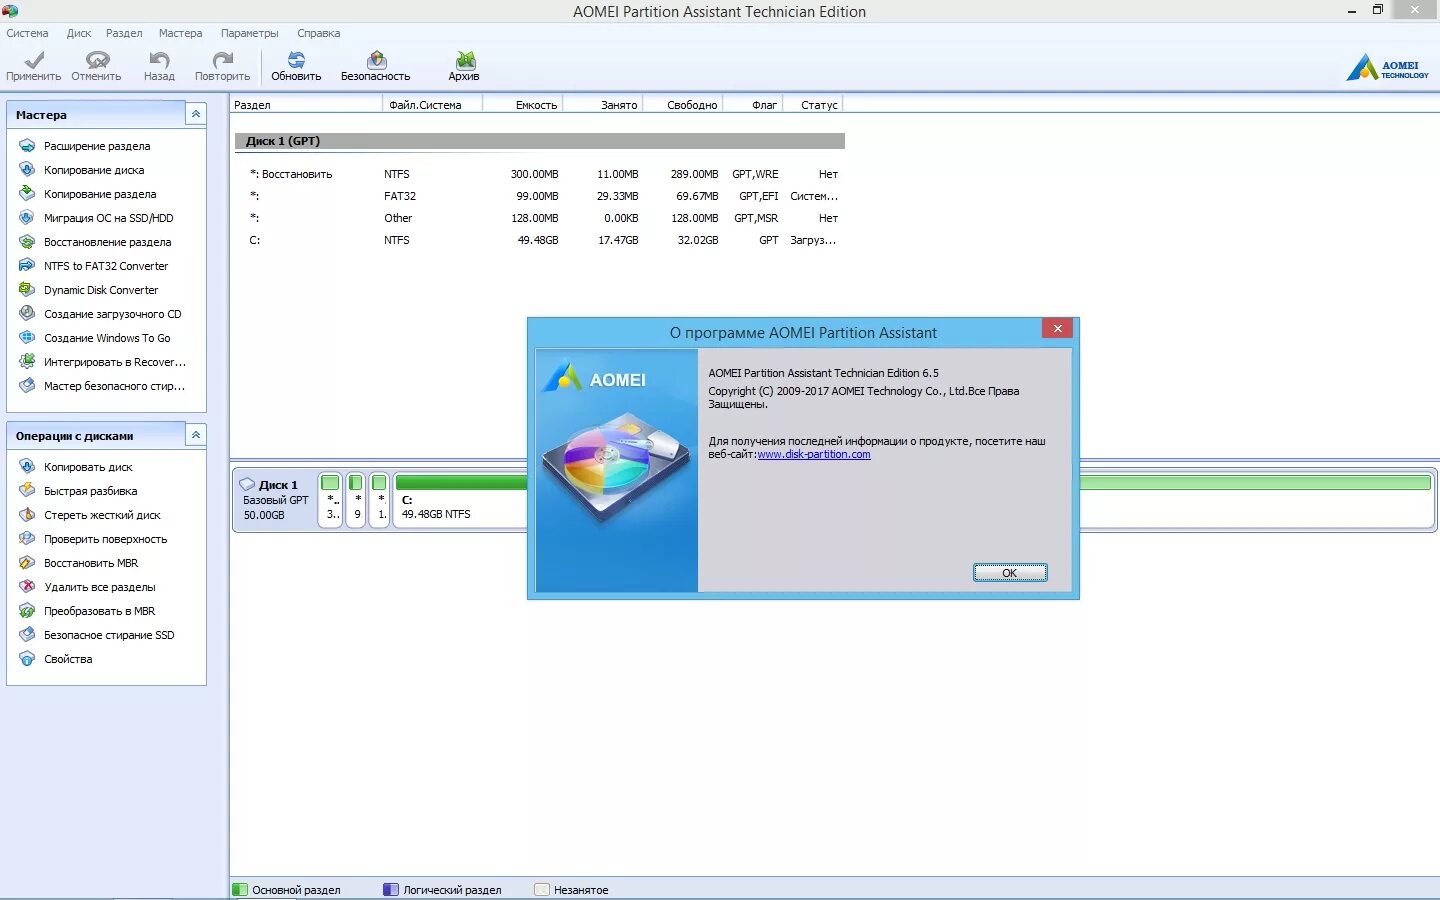The image size is (1440, 900).
Task: Follow the www.disk-partition.com link
Action: [x=813, y=454]
